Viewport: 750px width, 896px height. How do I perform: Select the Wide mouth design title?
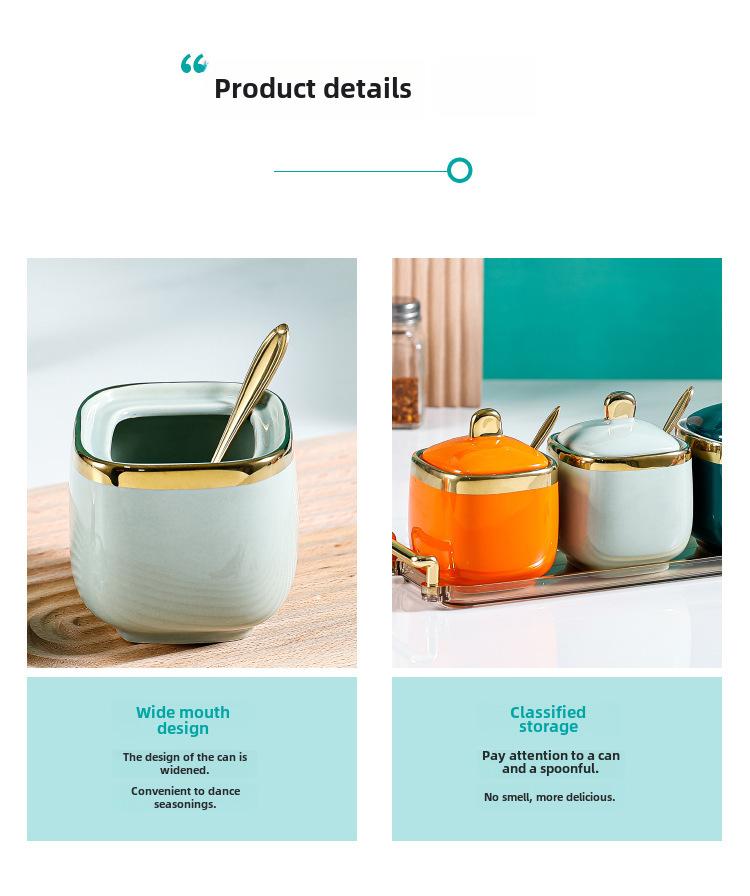(x=183, y=720)
